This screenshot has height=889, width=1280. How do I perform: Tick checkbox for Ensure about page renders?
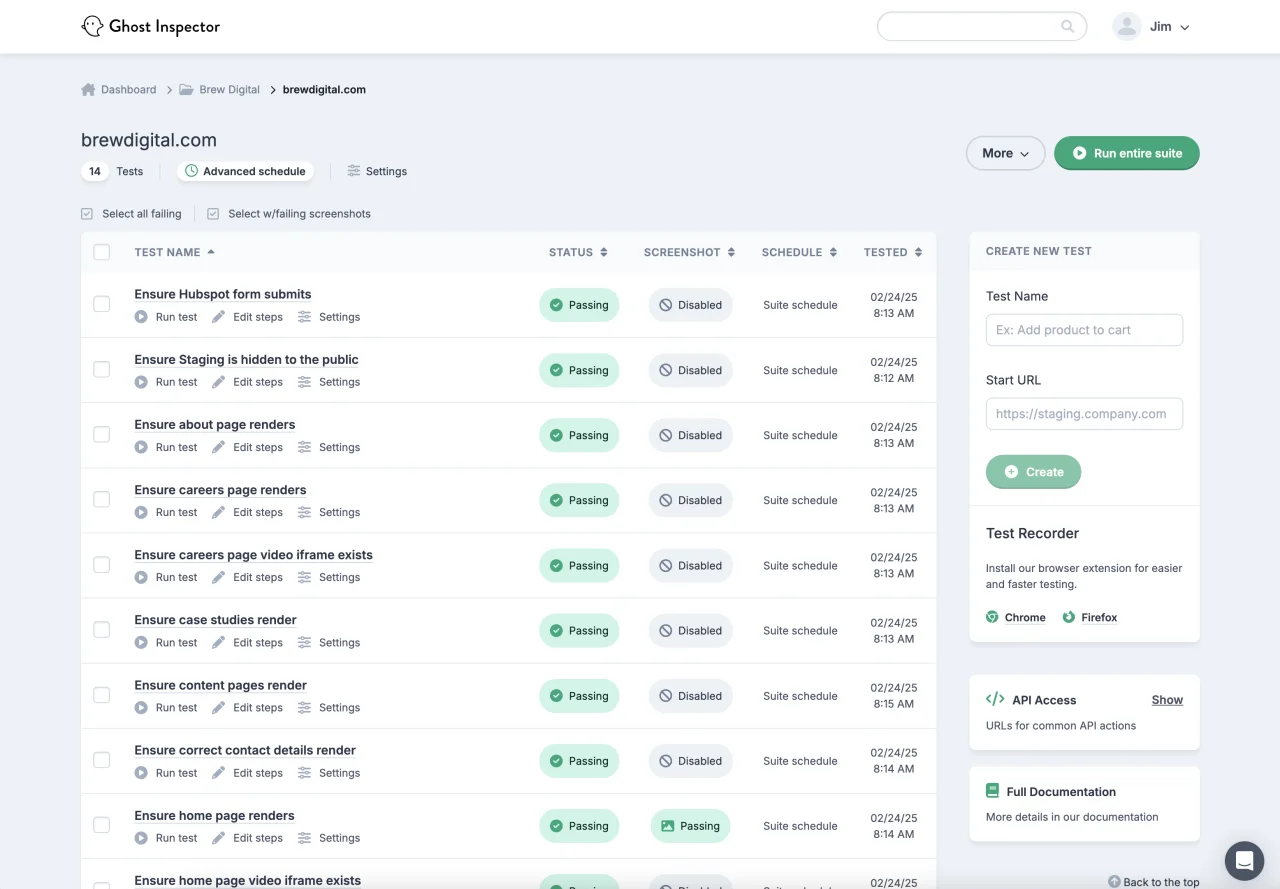click(x=101, y=434)
